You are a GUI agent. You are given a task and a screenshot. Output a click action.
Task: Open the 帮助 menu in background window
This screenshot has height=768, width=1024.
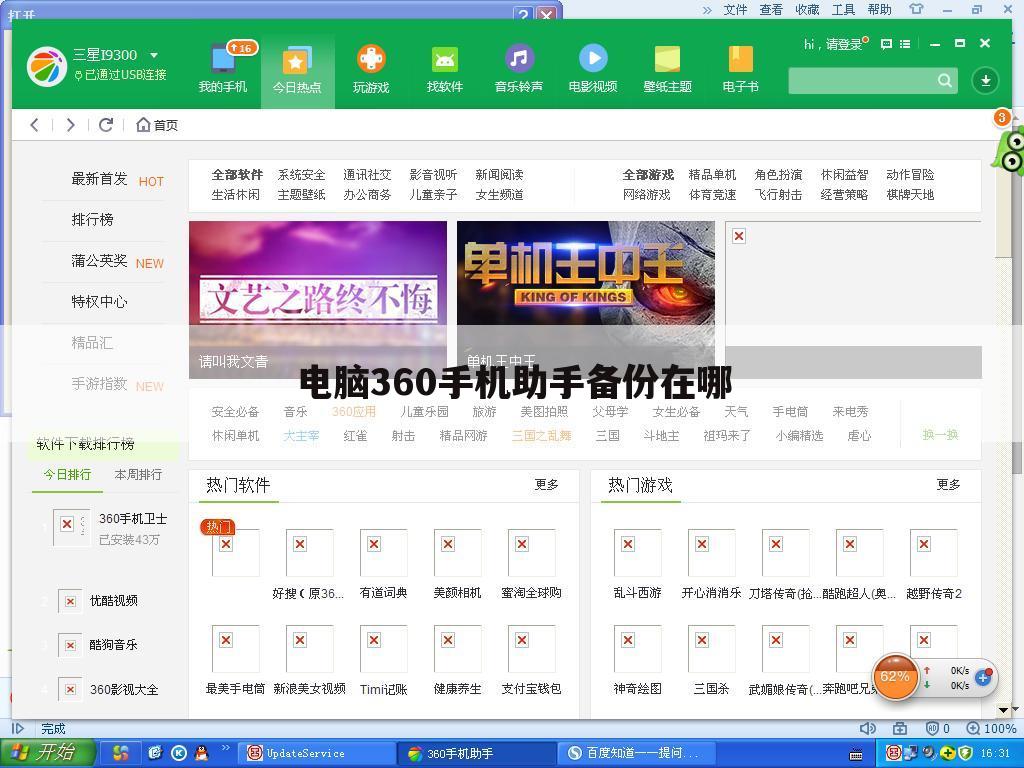click(879, 9)
